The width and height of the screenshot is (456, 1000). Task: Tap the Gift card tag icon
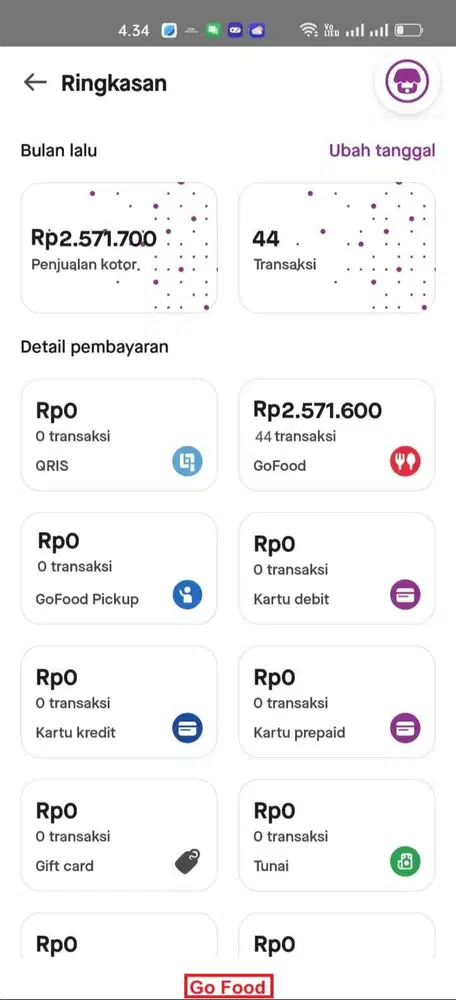point(188,862)
